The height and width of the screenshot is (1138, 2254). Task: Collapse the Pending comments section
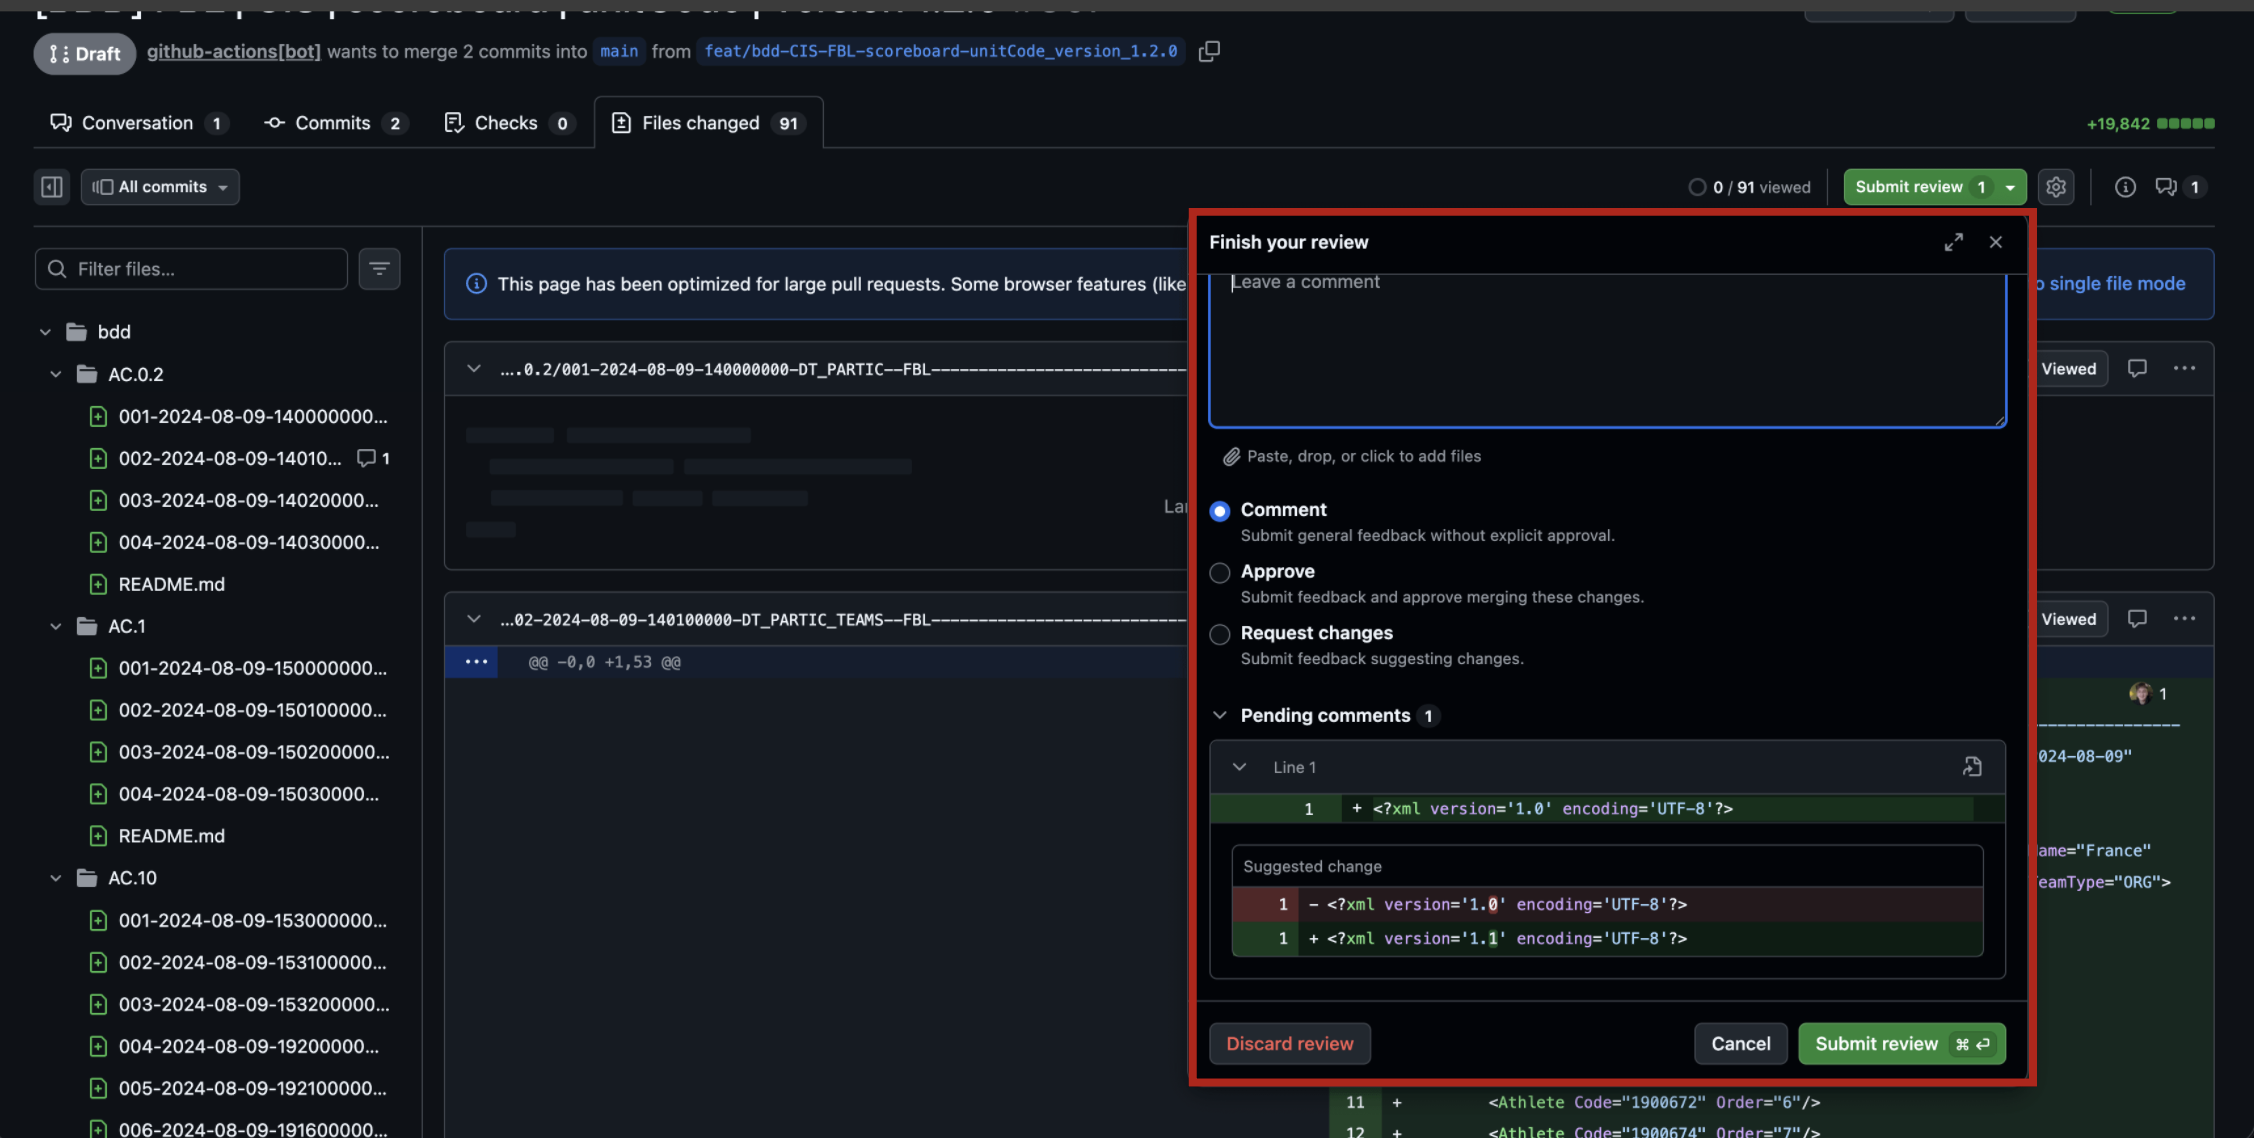point(1219,715)
